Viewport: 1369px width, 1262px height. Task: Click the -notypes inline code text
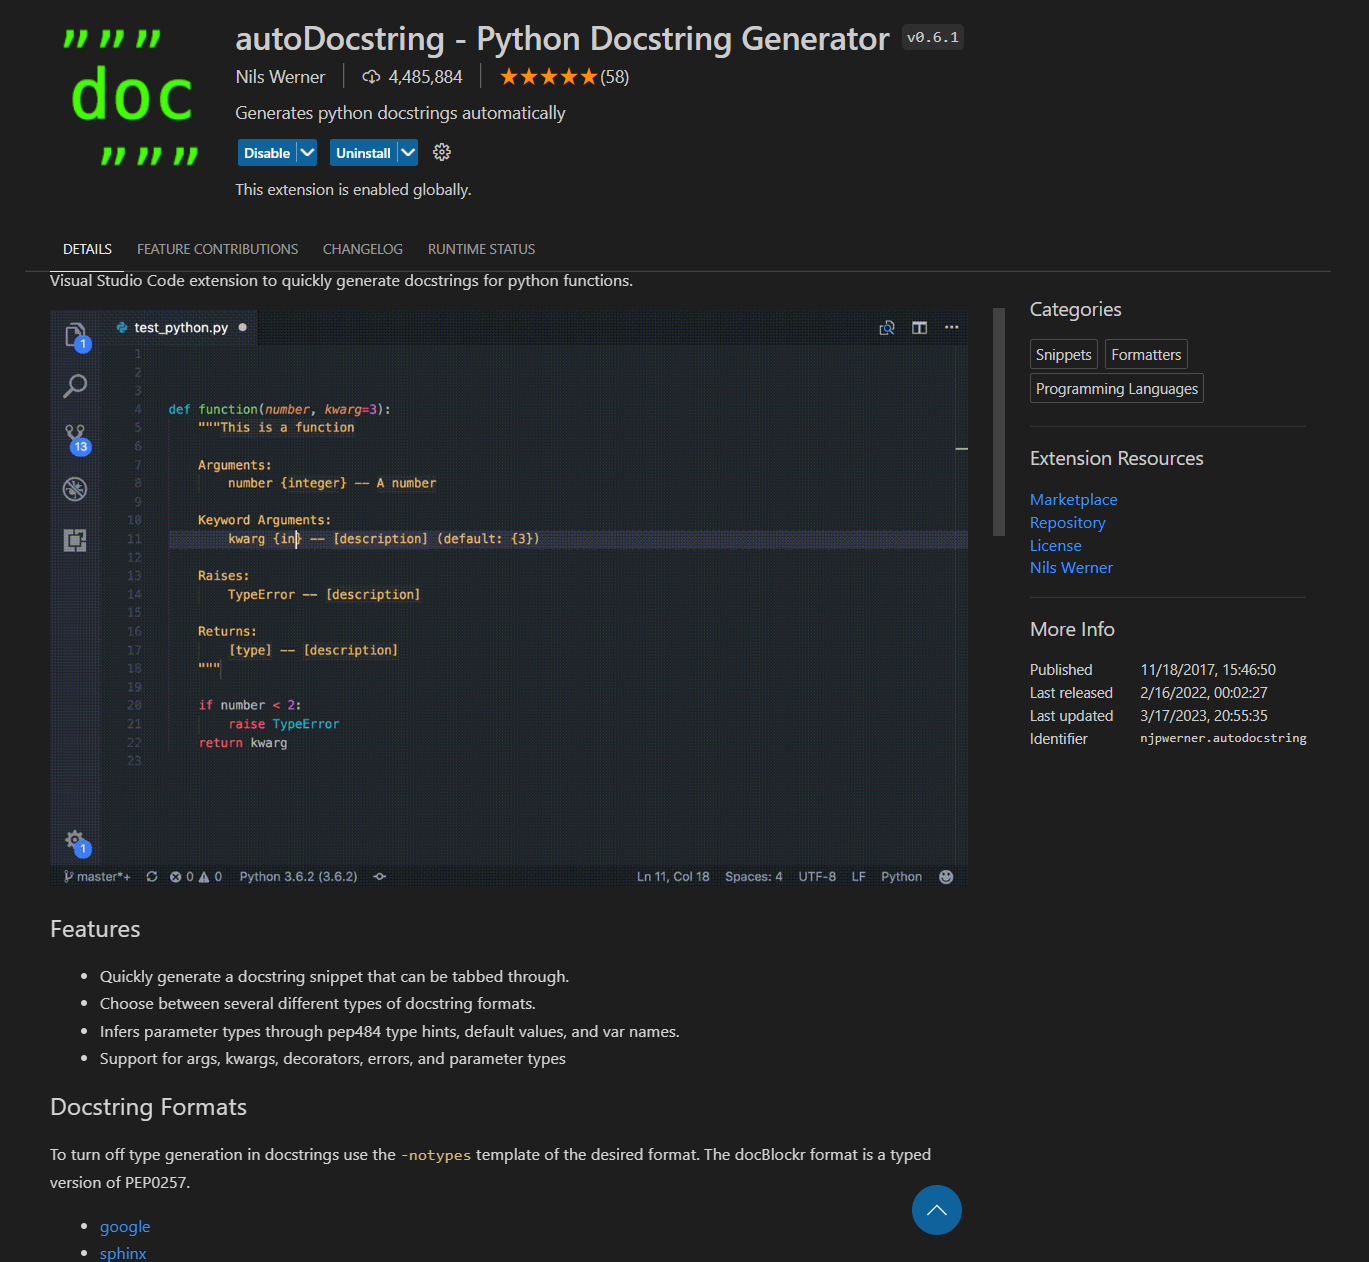[x=436, y=1155]
